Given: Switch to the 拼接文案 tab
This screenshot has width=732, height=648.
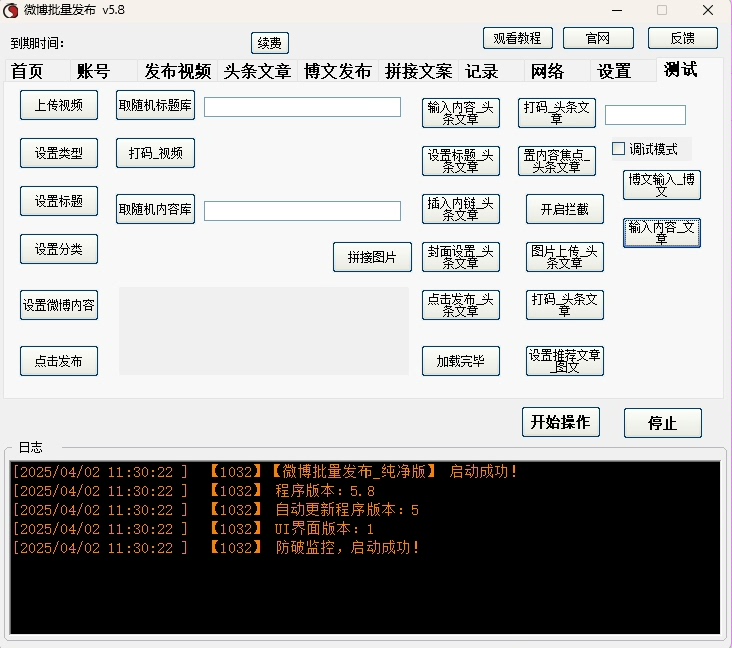Looking at the screenshot, I should click(418, 71).
